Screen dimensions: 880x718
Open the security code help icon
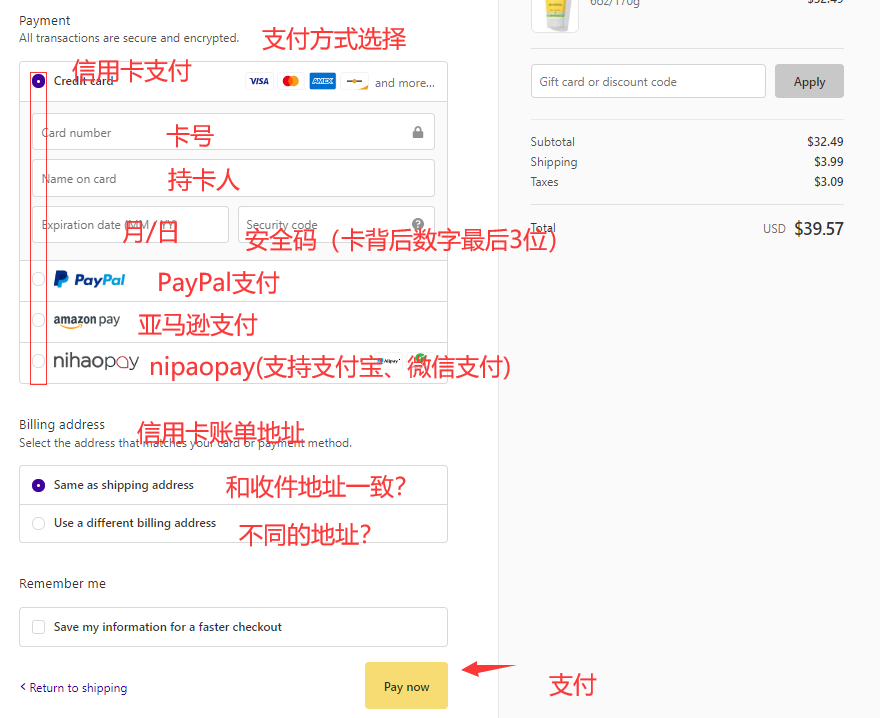click(x=418, y=224)
